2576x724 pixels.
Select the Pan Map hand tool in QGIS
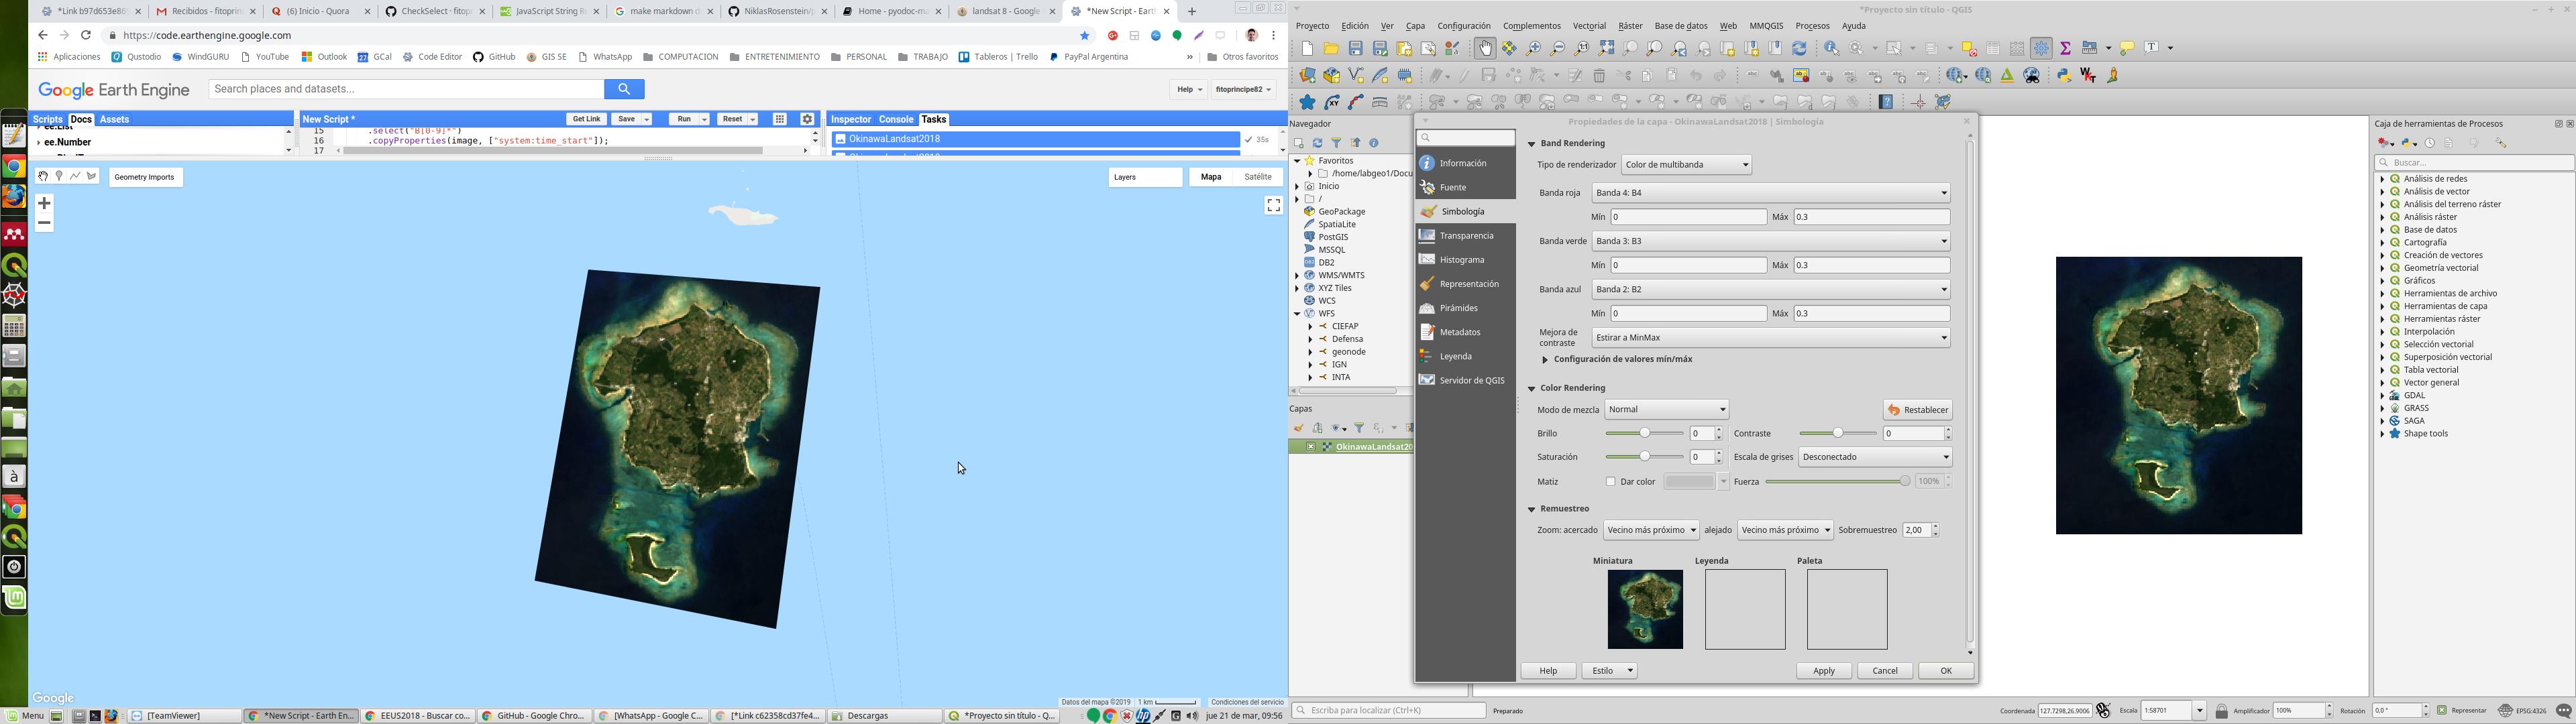(x=1485, y=48)
